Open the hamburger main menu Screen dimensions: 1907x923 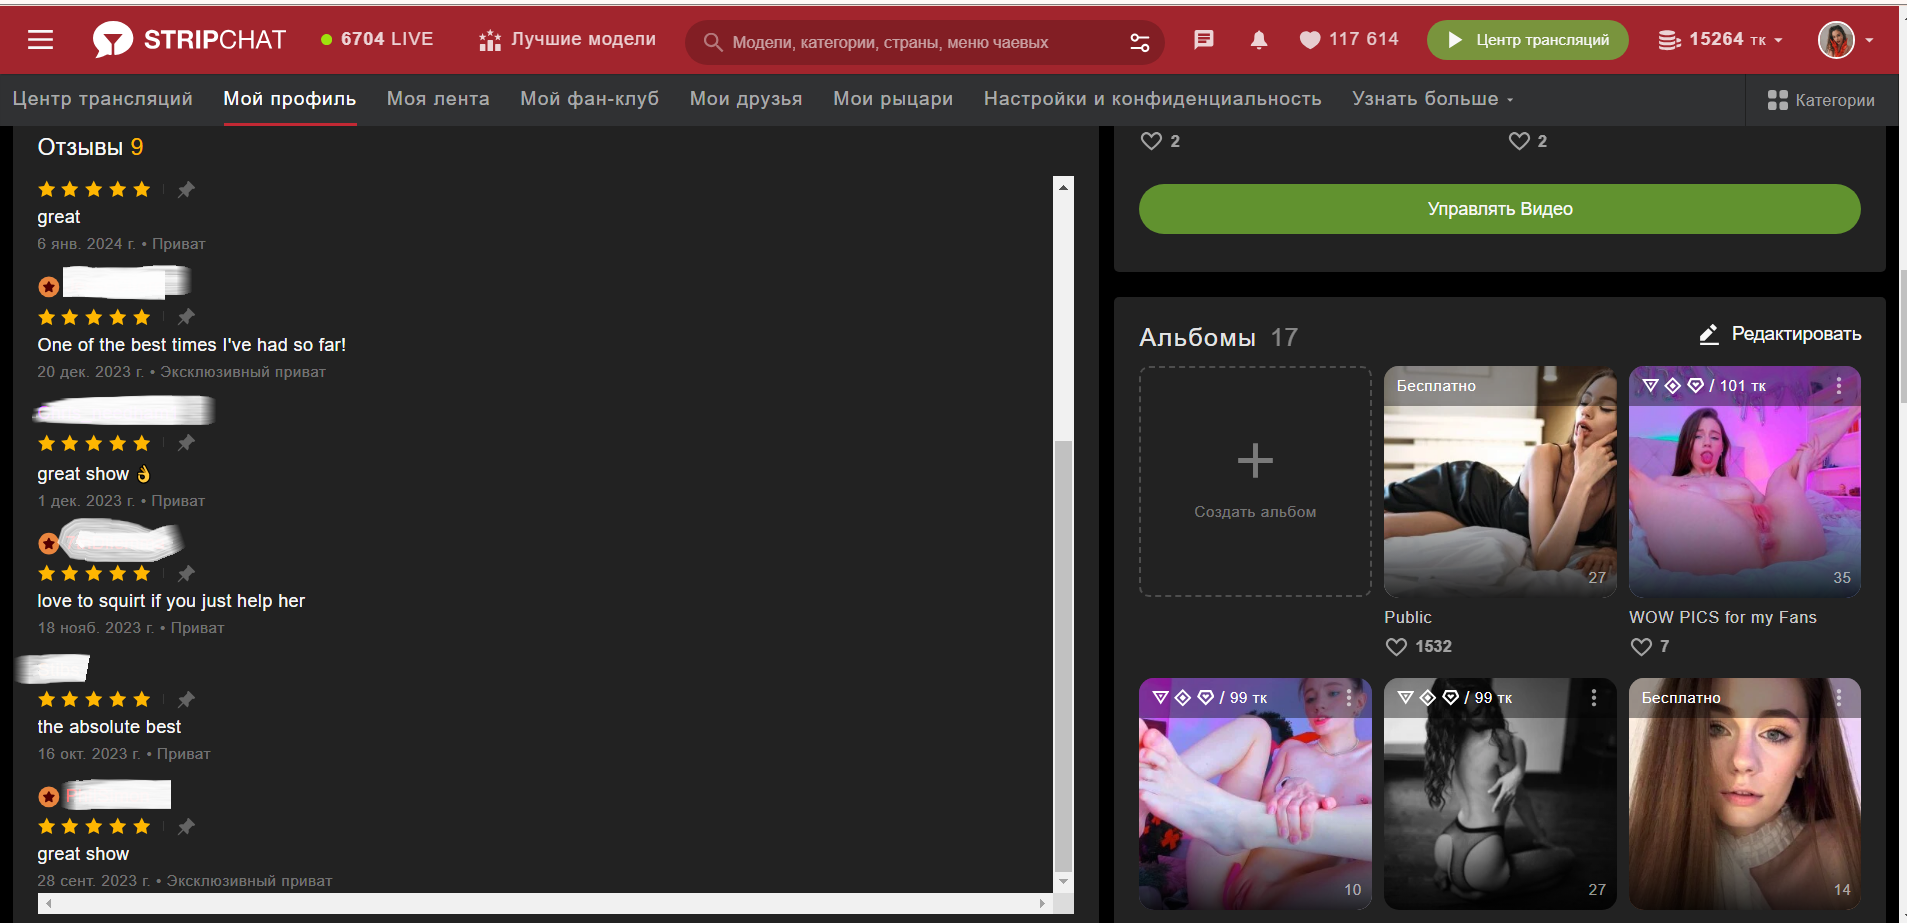[40, 40]
